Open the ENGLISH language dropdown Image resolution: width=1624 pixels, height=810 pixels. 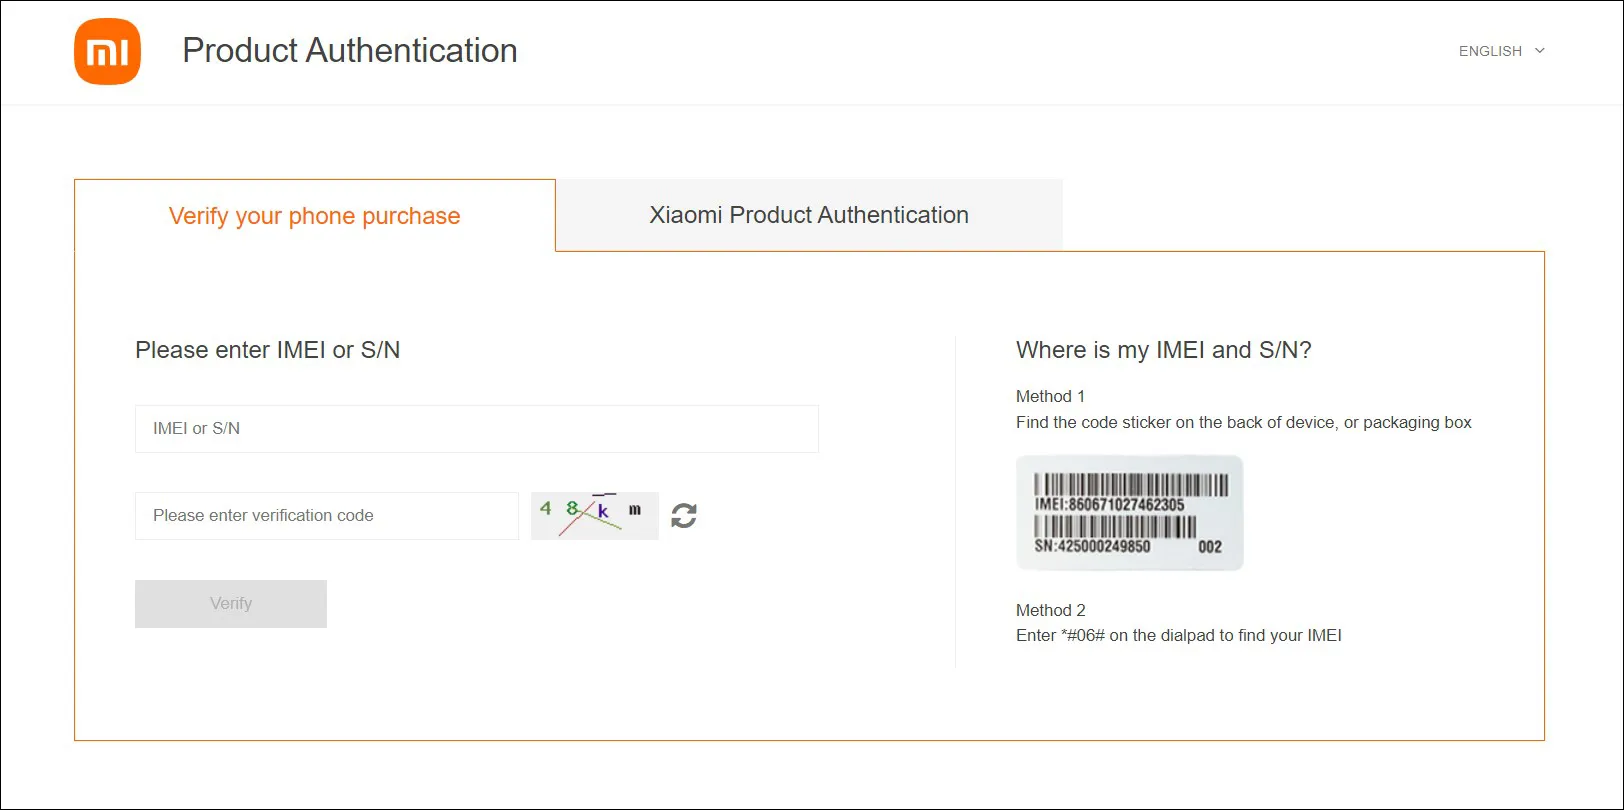click(x=1501, y=51)
